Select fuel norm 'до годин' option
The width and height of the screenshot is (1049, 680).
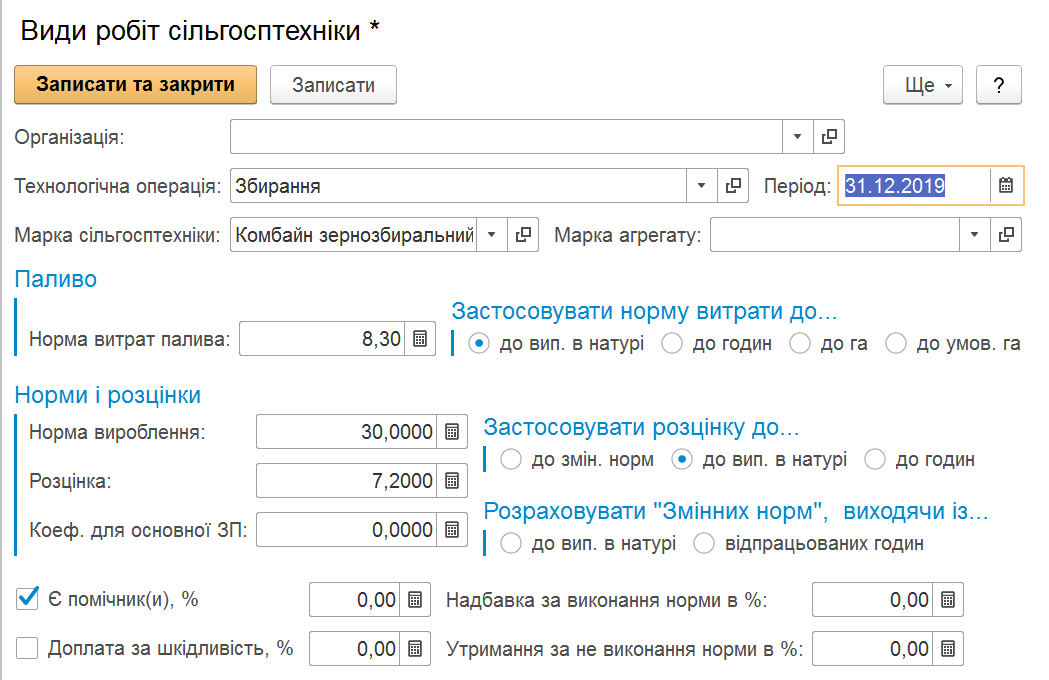[672, 343]
